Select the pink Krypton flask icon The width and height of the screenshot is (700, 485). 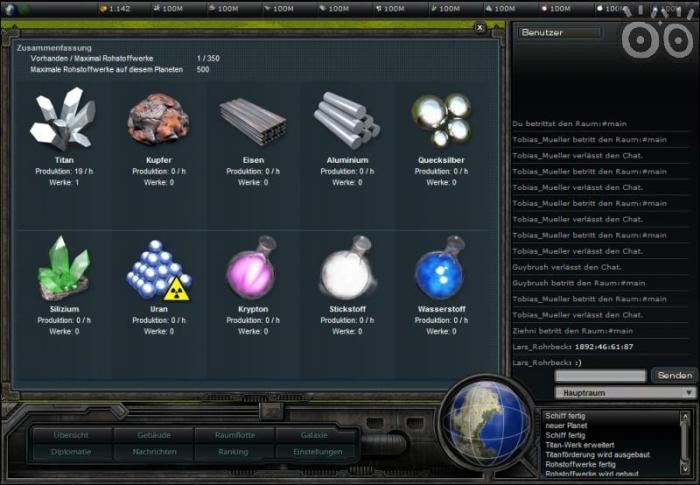click(251, 268)
